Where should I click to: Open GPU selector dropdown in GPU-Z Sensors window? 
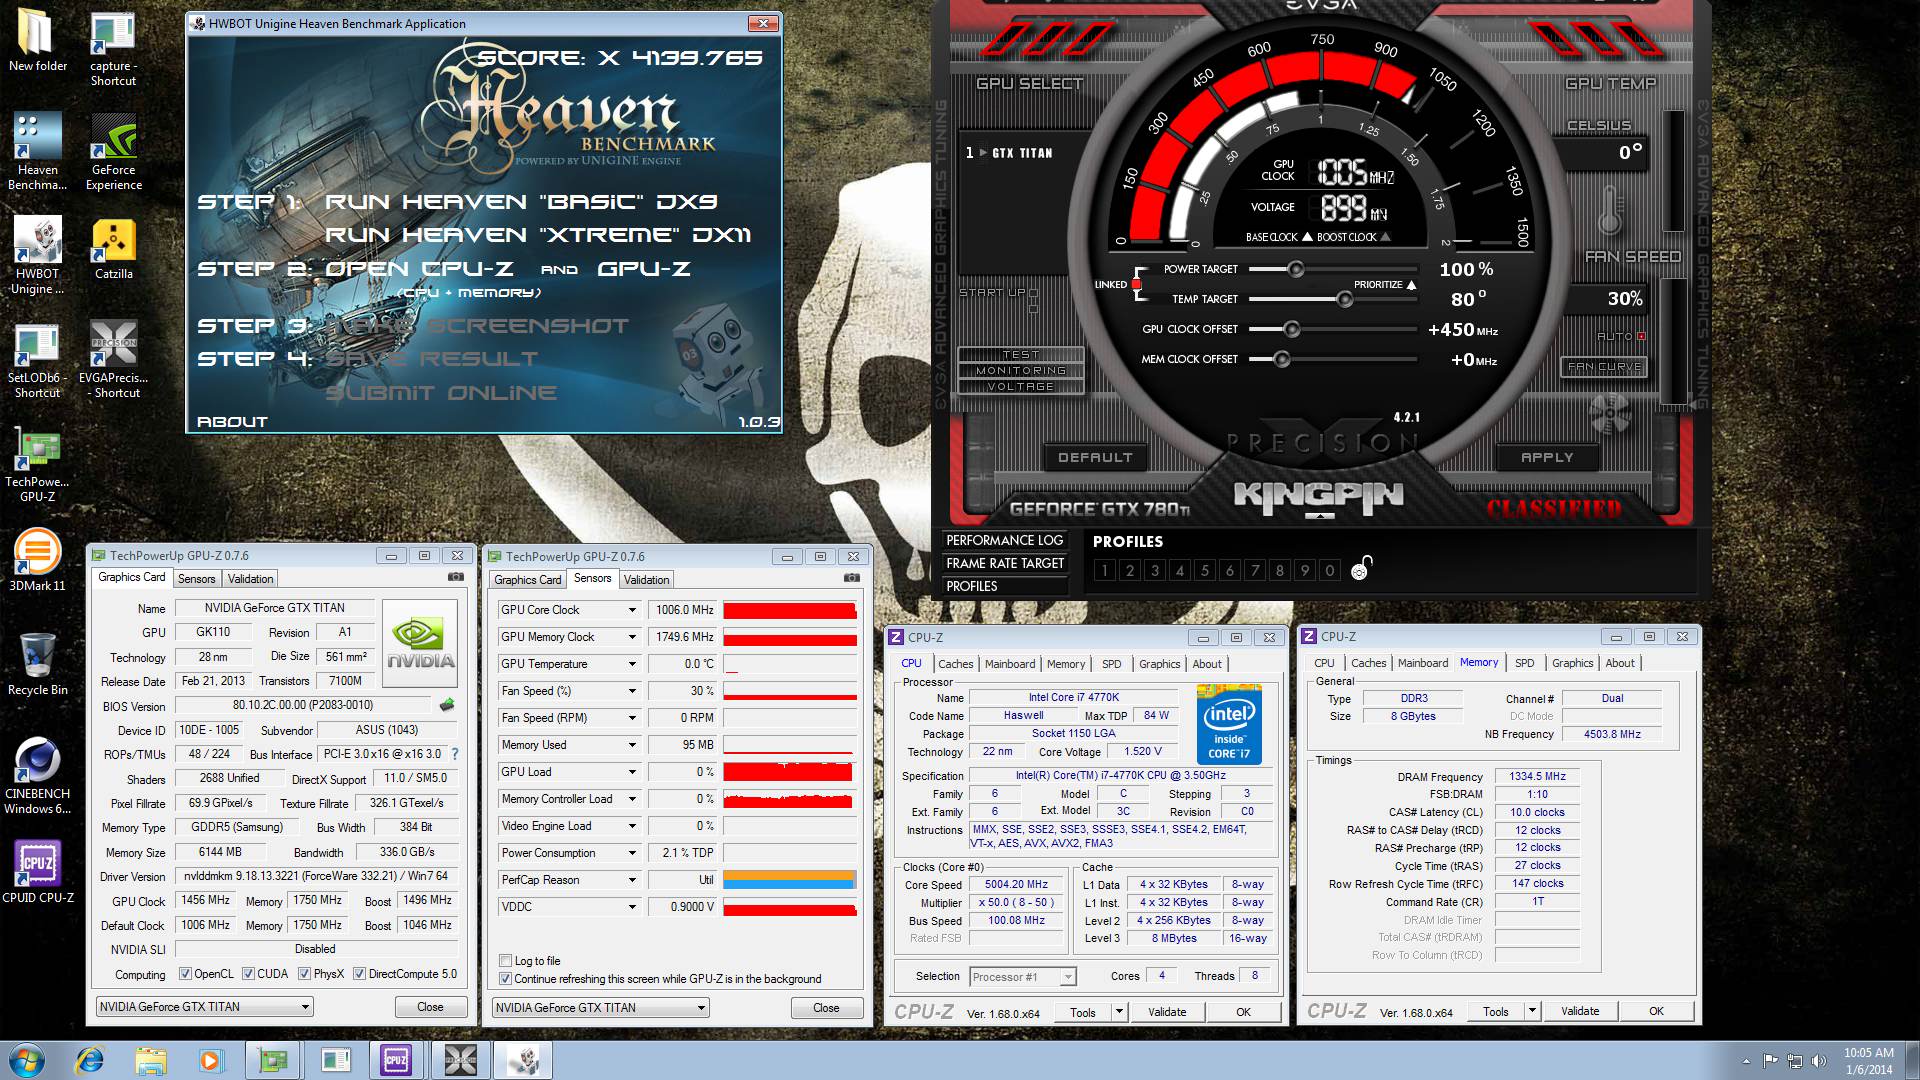click(601, 1008)
